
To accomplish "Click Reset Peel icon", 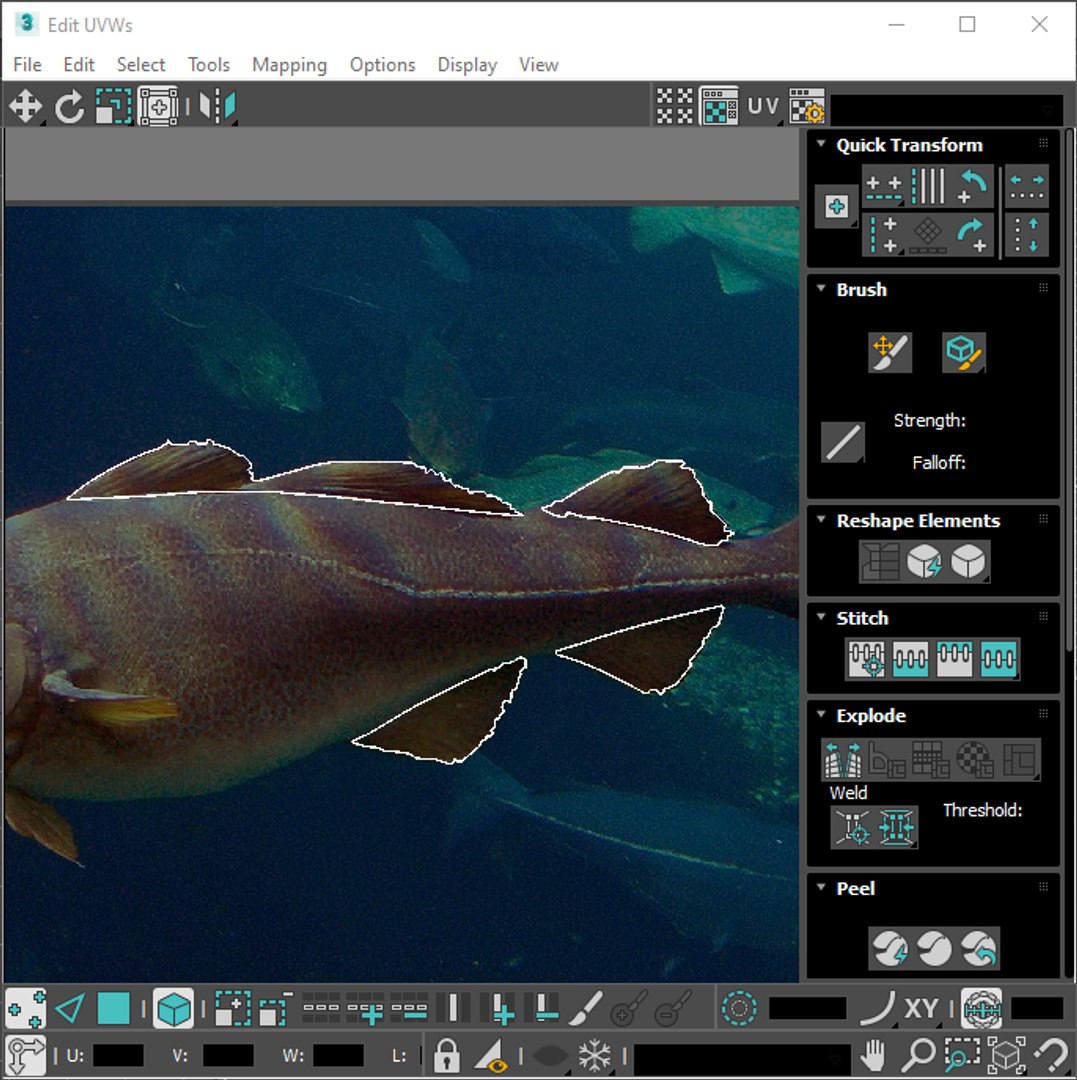I will [x=979, y=948].
